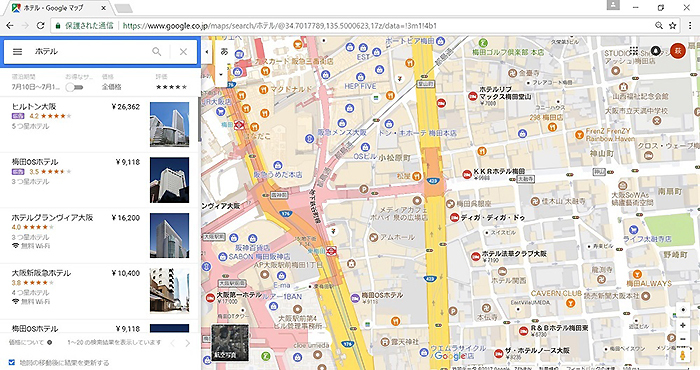Open Chrome three-dot menu
This screenshot has height=370, width=700.
point(690,26)
